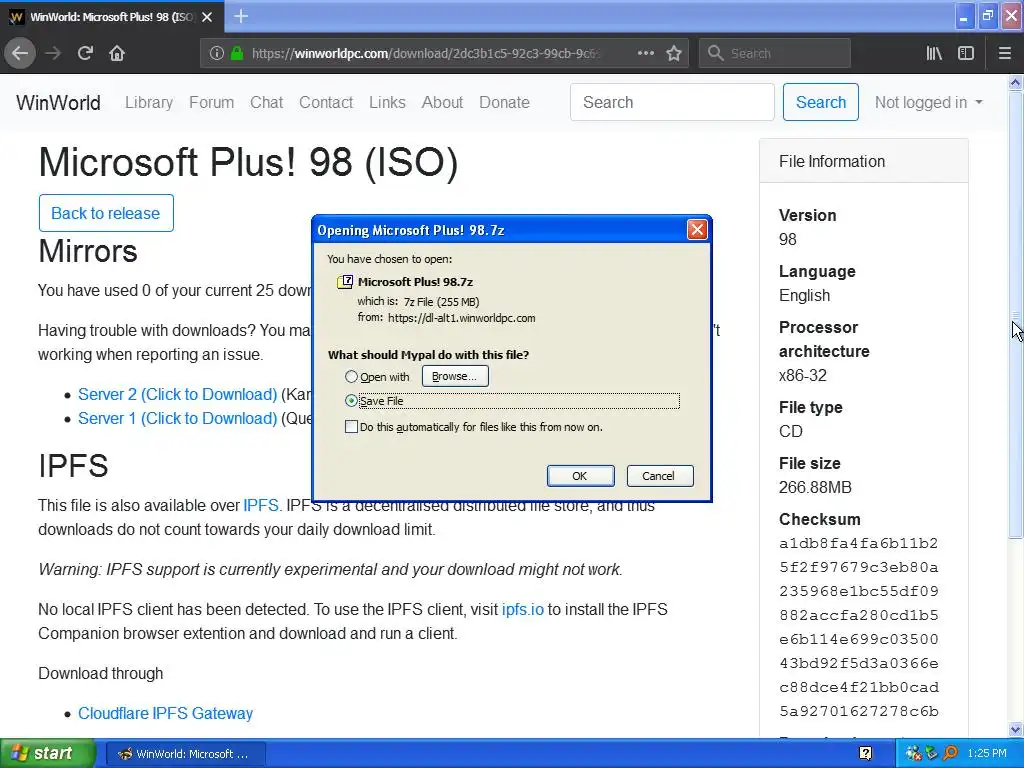Click the orange magnifier tray icon
The width and height of the screenshot is (1024, 768).
click(x=950, y=753)
